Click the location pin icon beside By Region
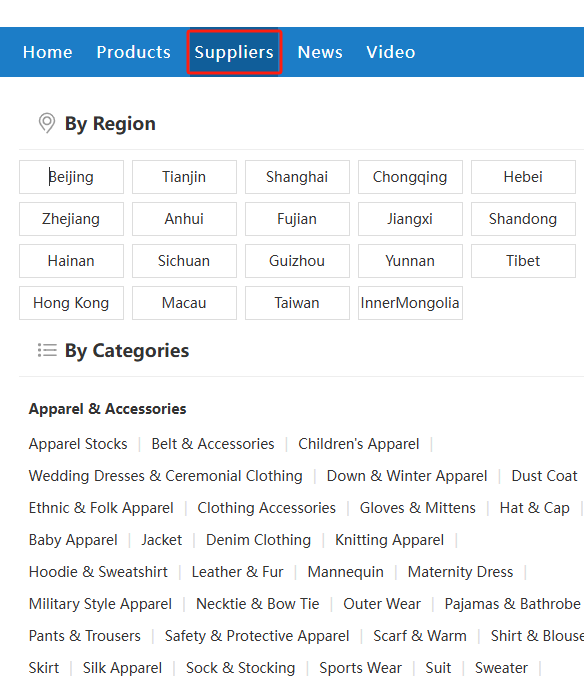584x681 pixels. 47,123
